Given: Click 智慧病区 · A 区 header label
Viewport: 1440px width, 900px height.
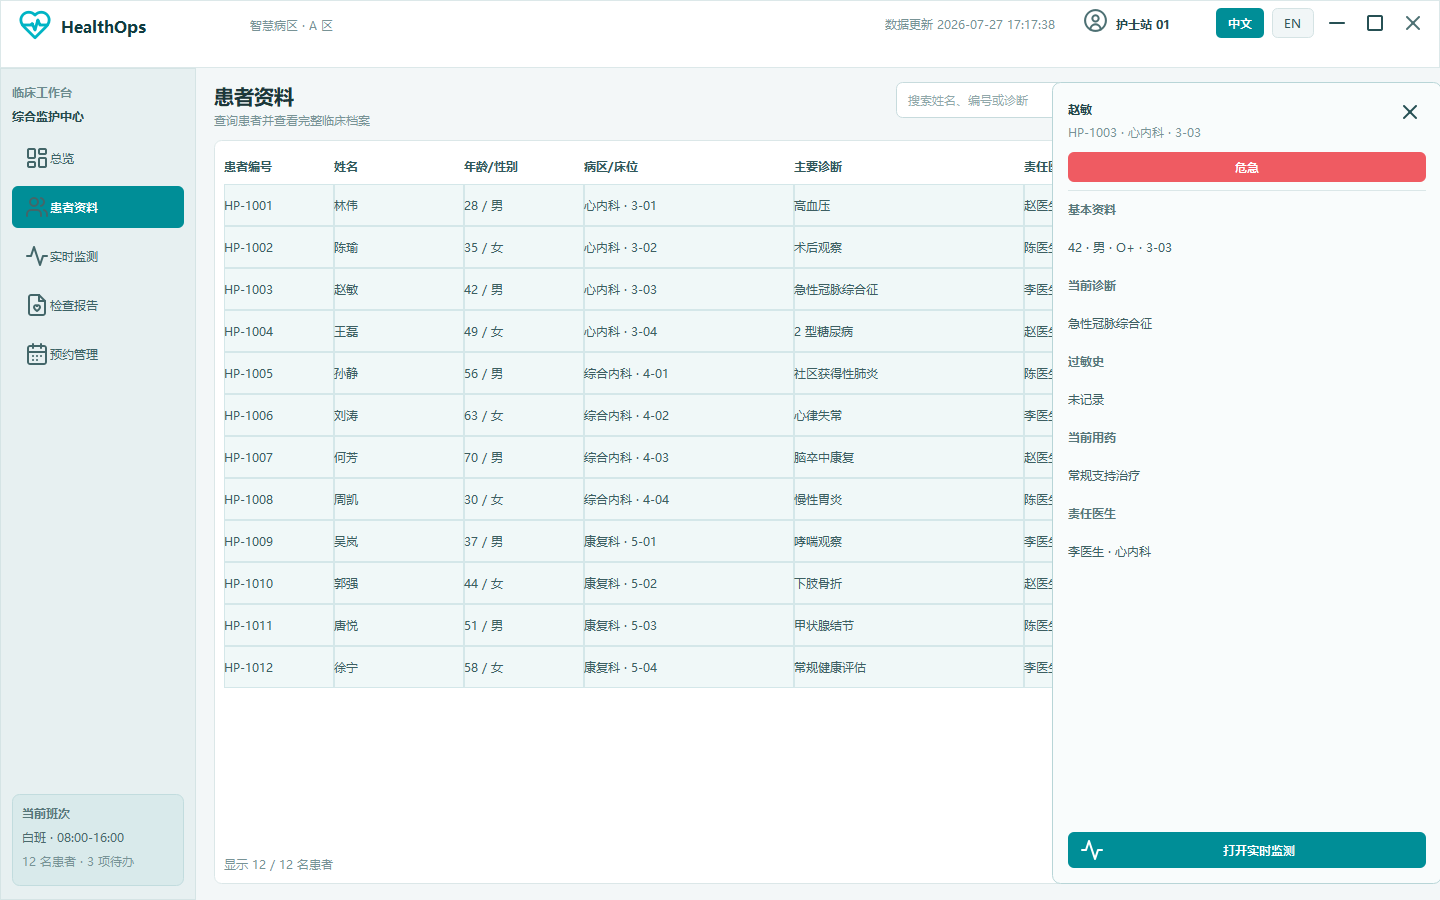Looking at the screenshot, I should point(291,25).
